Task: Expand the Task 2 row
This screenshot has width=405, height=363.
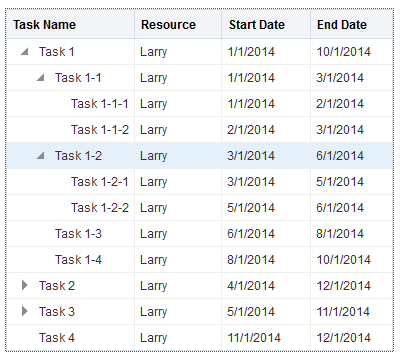Action: coord(24,285)
